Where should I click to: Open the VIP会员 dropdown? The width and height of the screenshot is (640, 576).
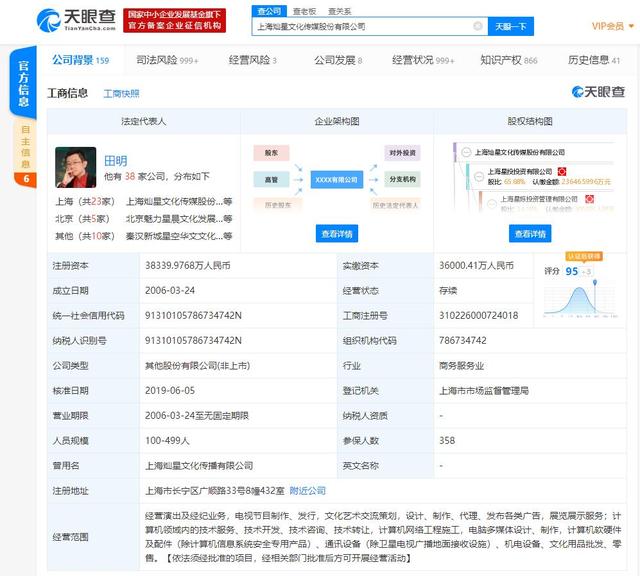point(613,27)
